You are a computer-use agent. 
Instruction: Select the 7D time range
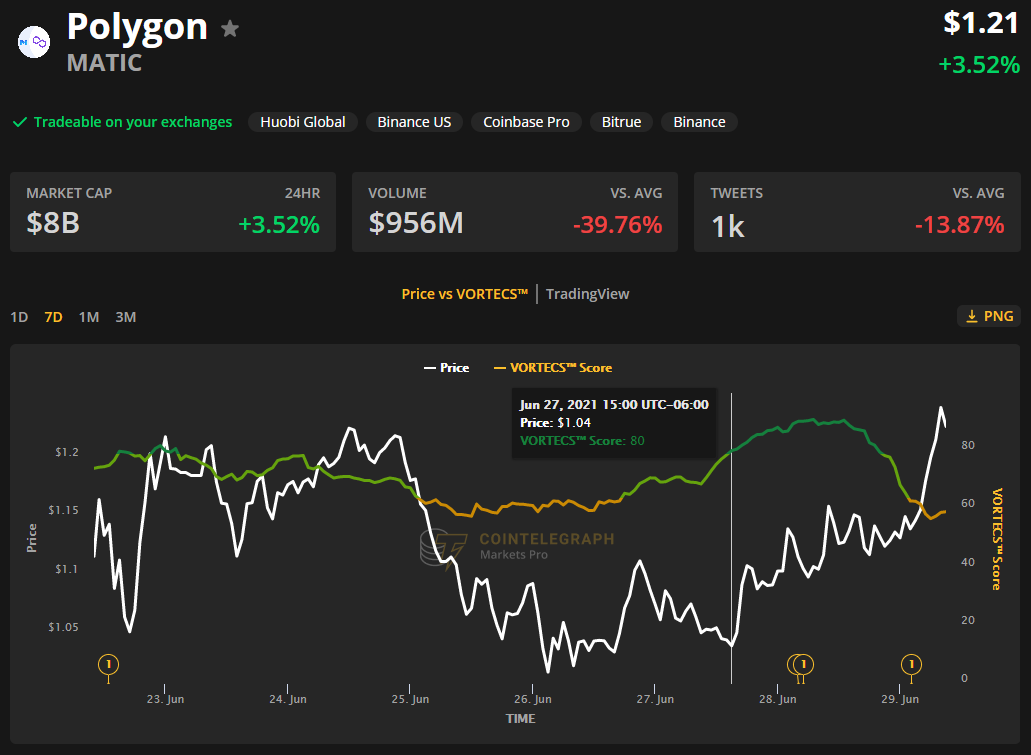53,317
